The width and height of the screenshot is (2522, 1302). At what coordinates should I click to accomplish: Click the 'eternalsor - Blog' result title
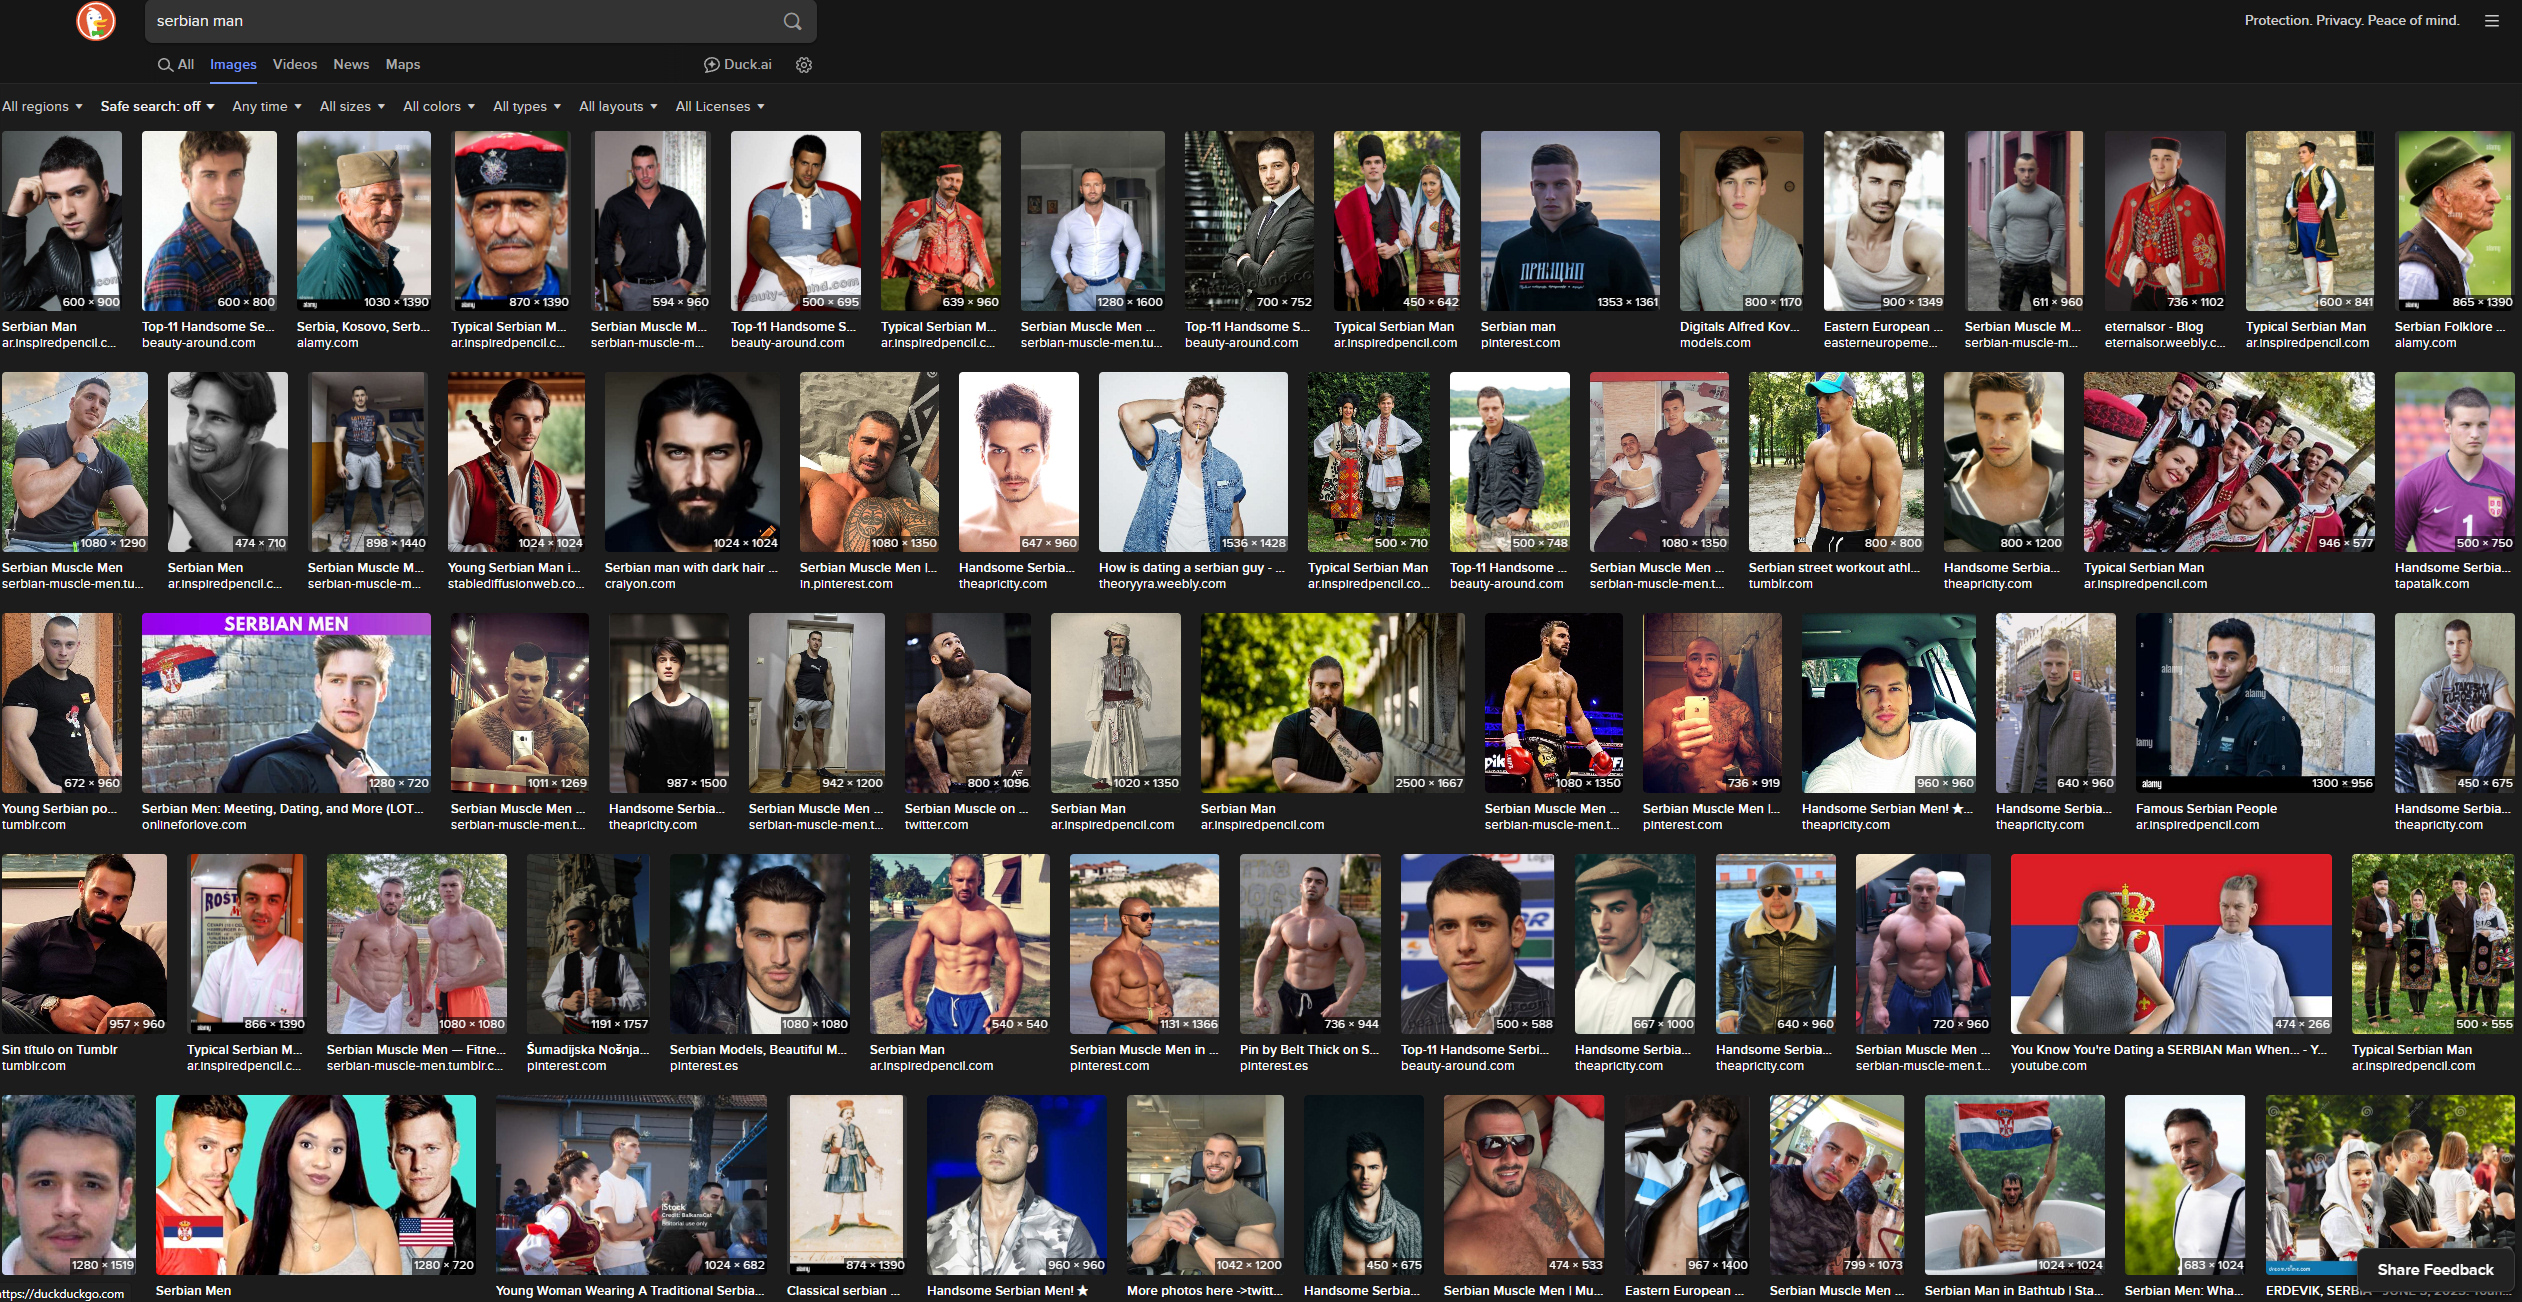click(2153, 327)
